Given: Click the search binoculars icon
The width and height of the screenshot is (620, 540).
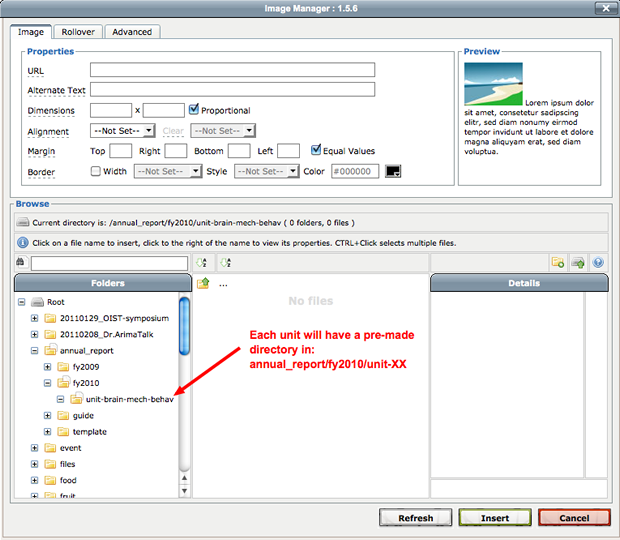Looking at the screenshot, I should [x=21, y=263].
